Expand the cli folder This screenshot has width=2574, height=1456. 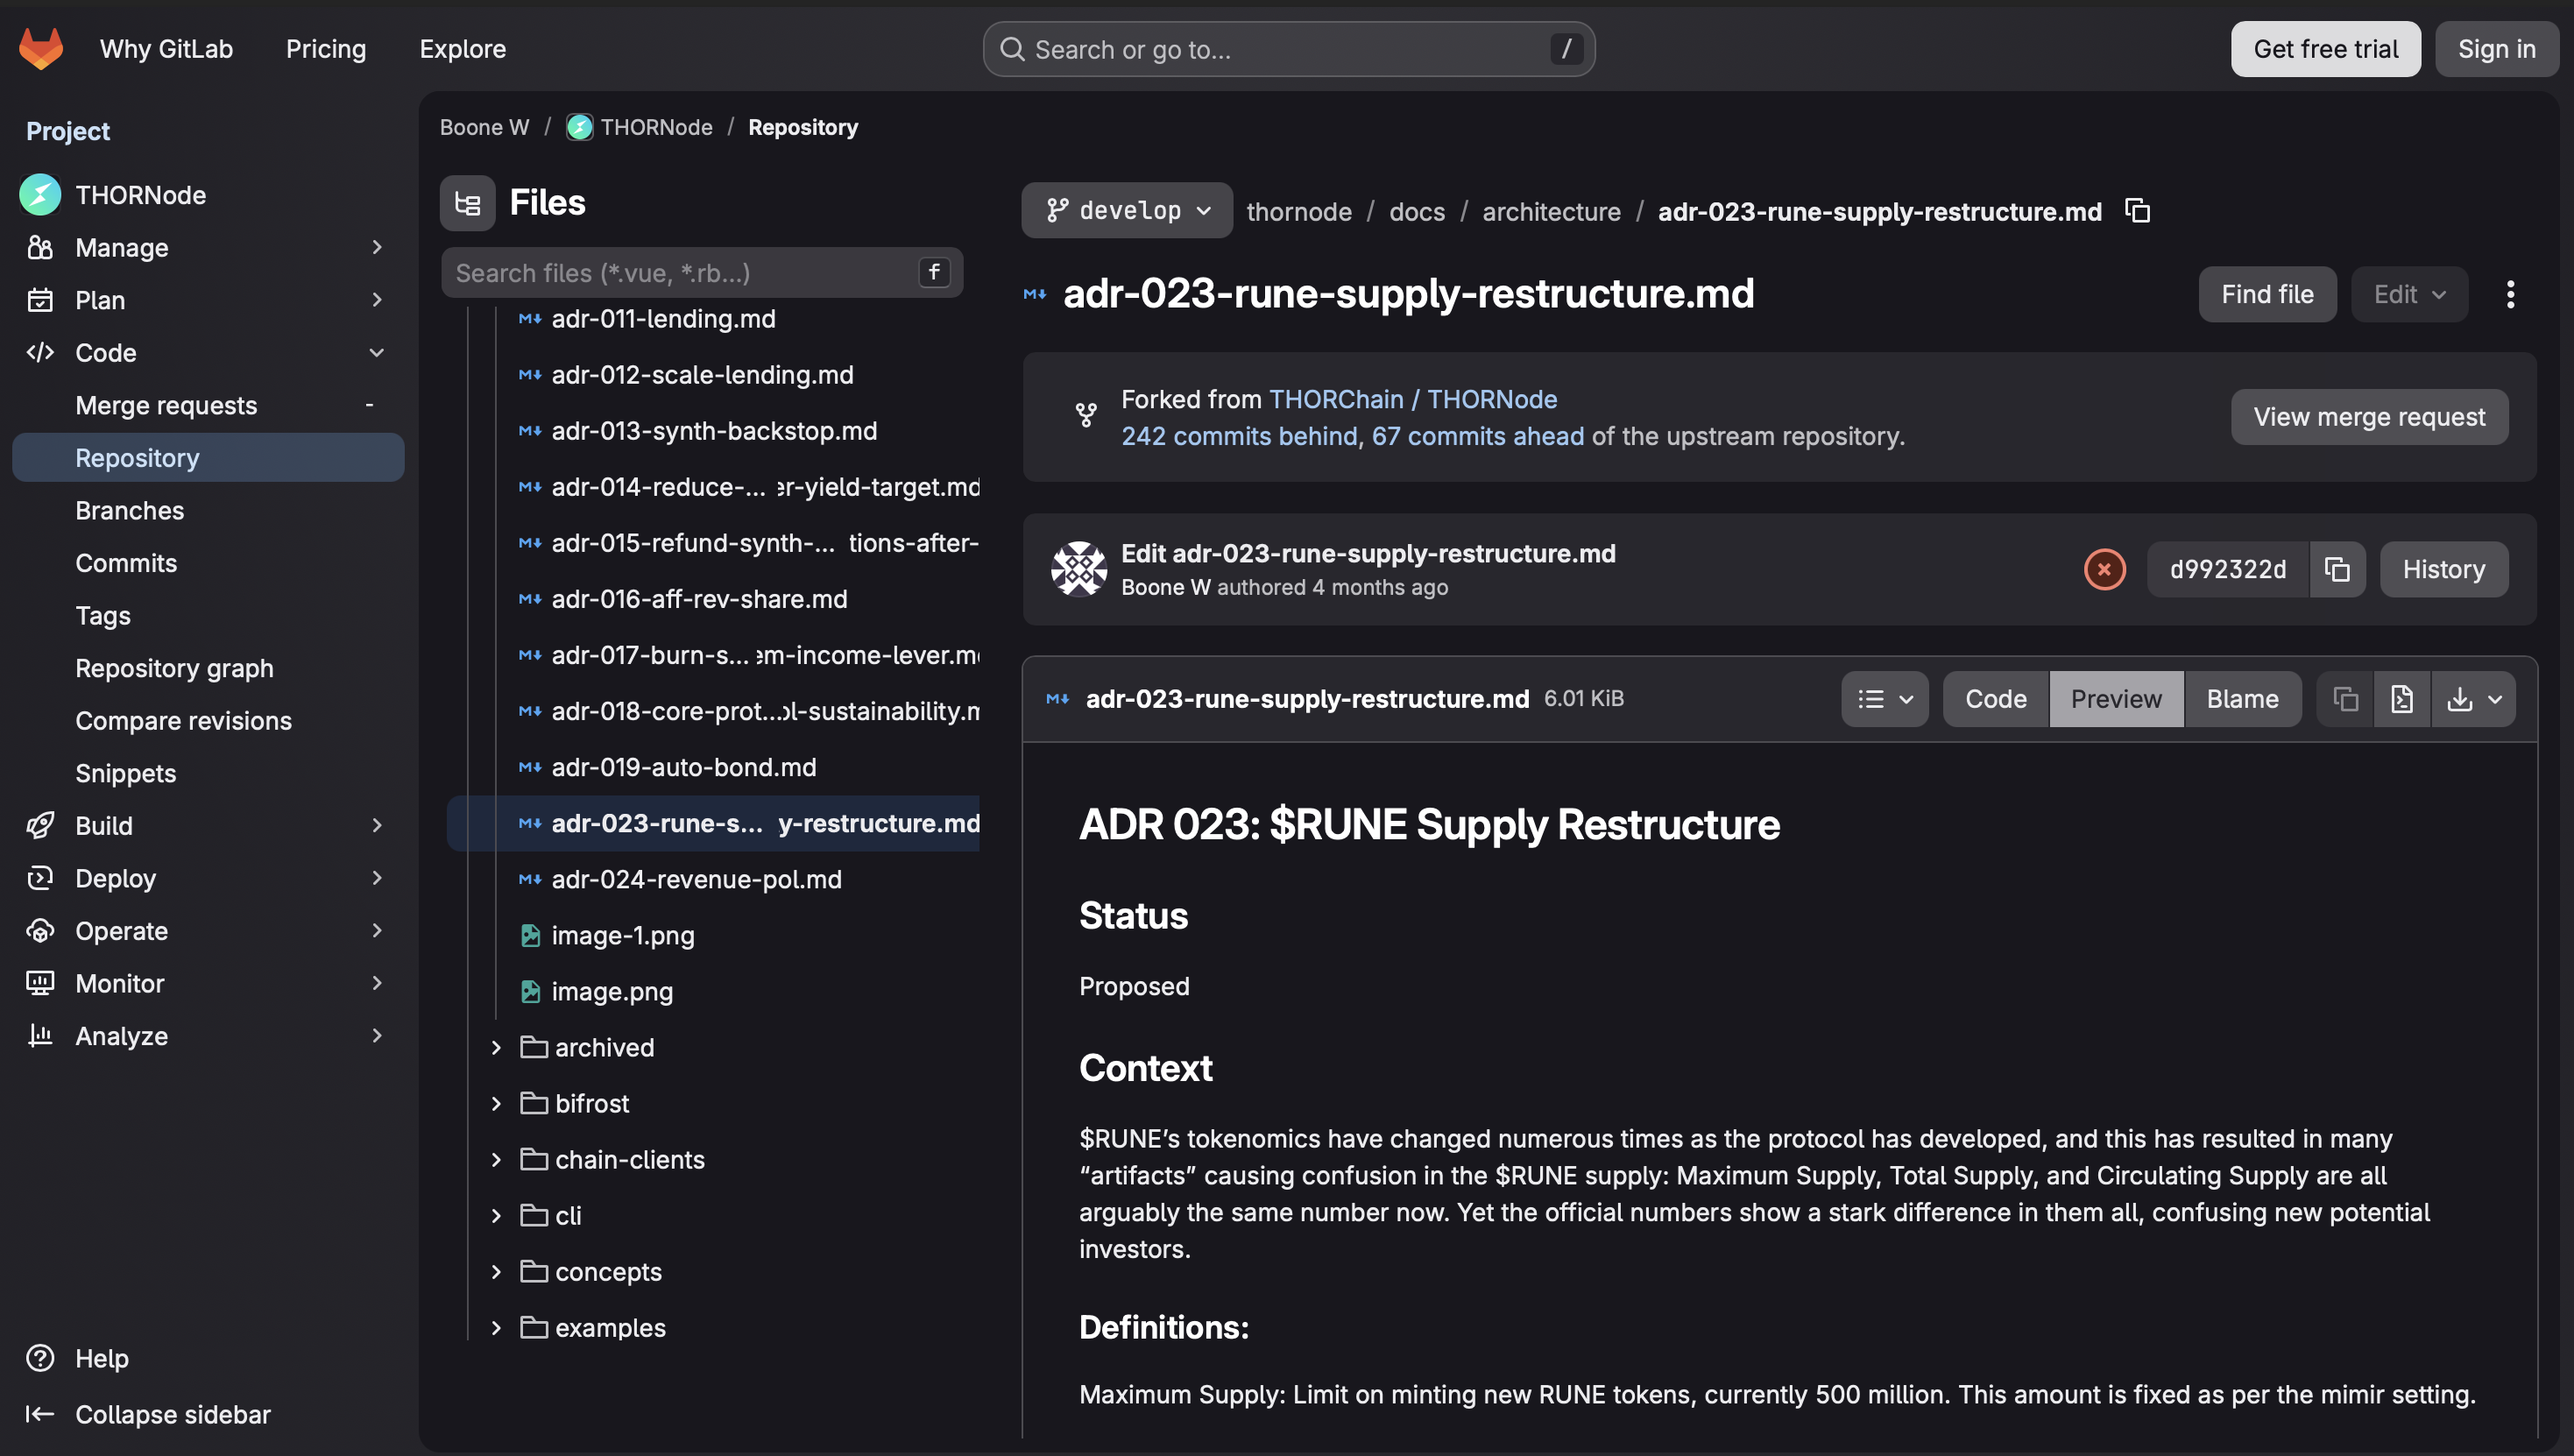(496, 1216)
